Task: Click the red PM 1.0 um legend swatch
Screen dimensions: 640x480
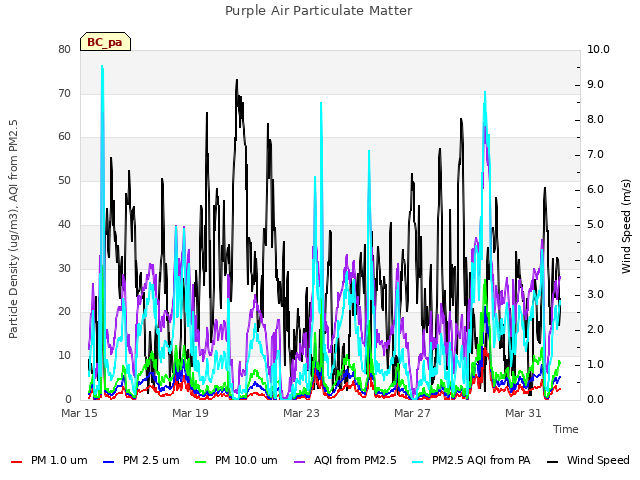Action: pyautogui.click(x=16, y=461)
